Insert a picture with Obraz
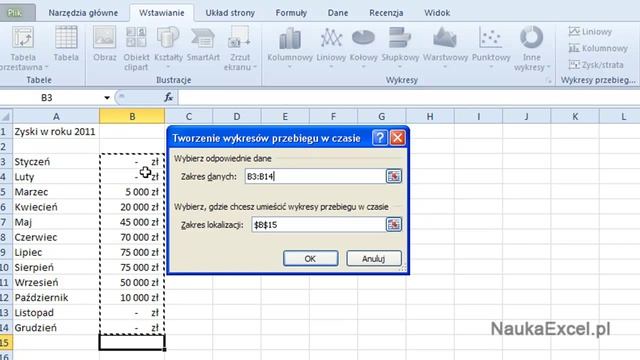 tap(104, 44)
